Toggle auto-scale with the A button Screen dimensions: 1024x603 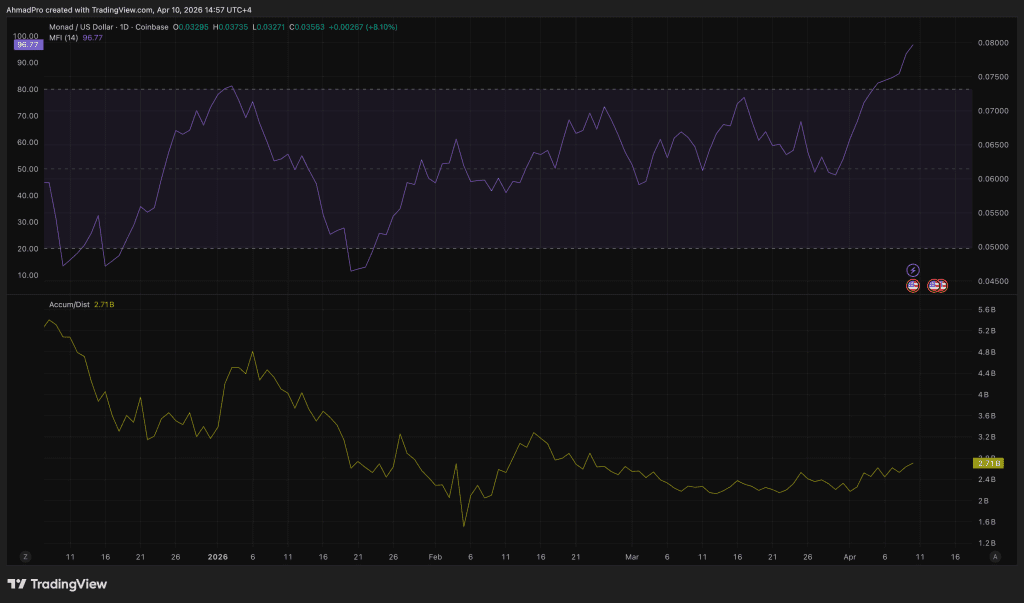995,555
